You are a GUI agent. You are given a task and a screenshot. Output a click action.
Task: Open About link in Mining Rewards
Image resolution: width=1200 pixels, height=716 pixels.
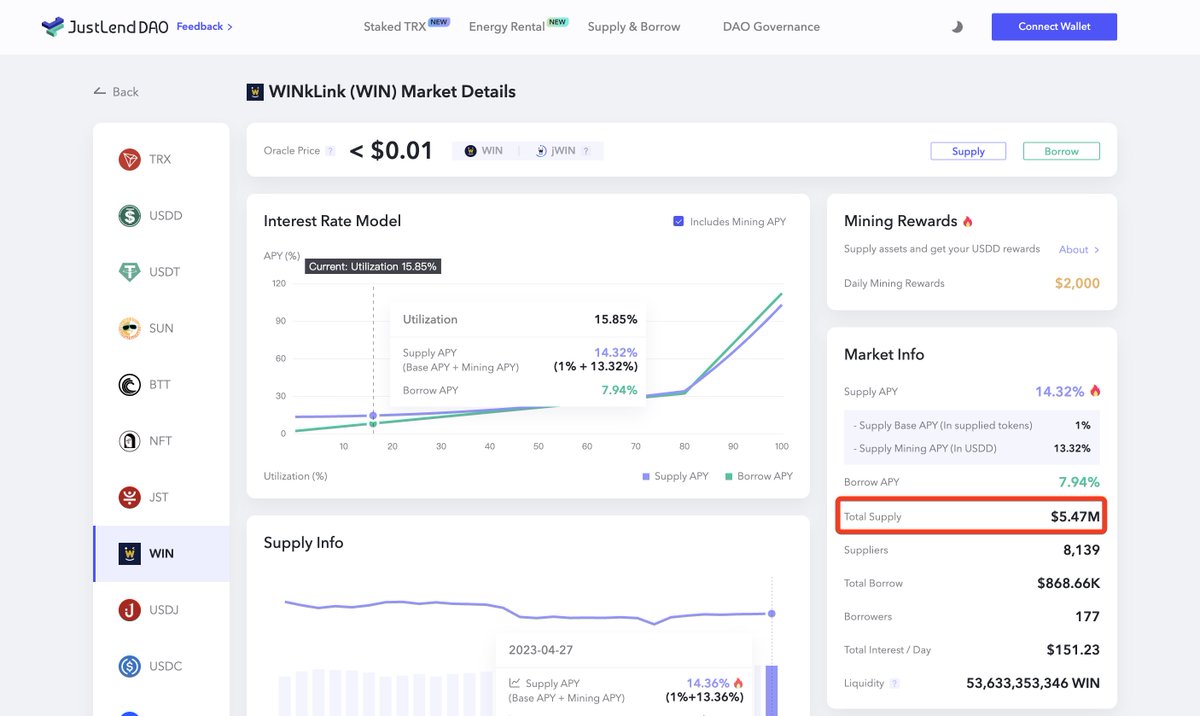click(x=1079, y=250)
